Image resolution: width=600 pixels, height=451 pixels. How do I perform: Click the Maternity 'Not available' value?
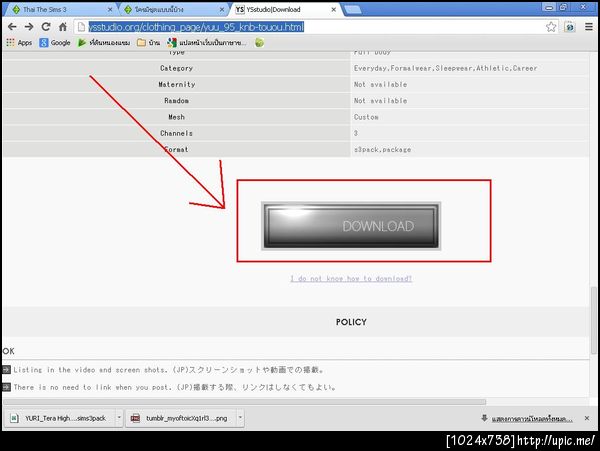click(380, 85)
